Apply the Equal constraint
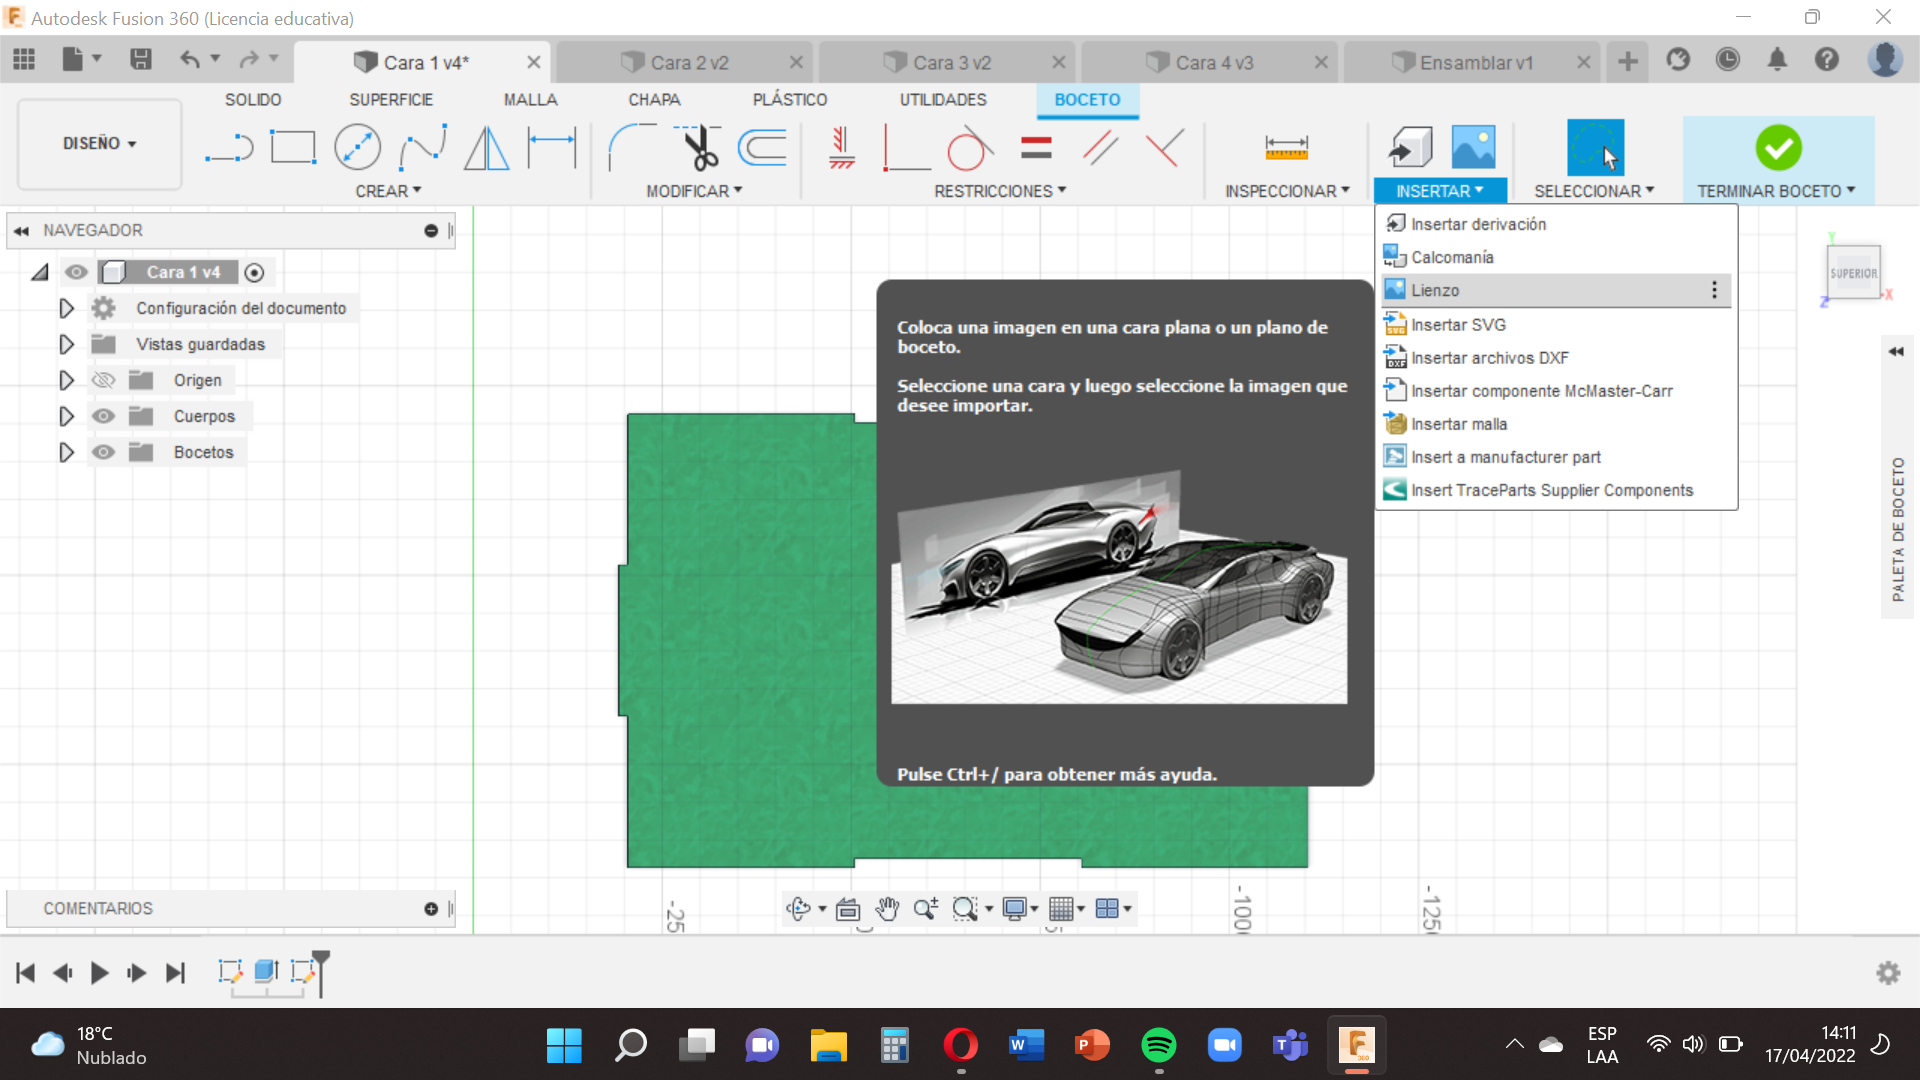This screenshot has width=1920, height=1080. pos(1036,148)
